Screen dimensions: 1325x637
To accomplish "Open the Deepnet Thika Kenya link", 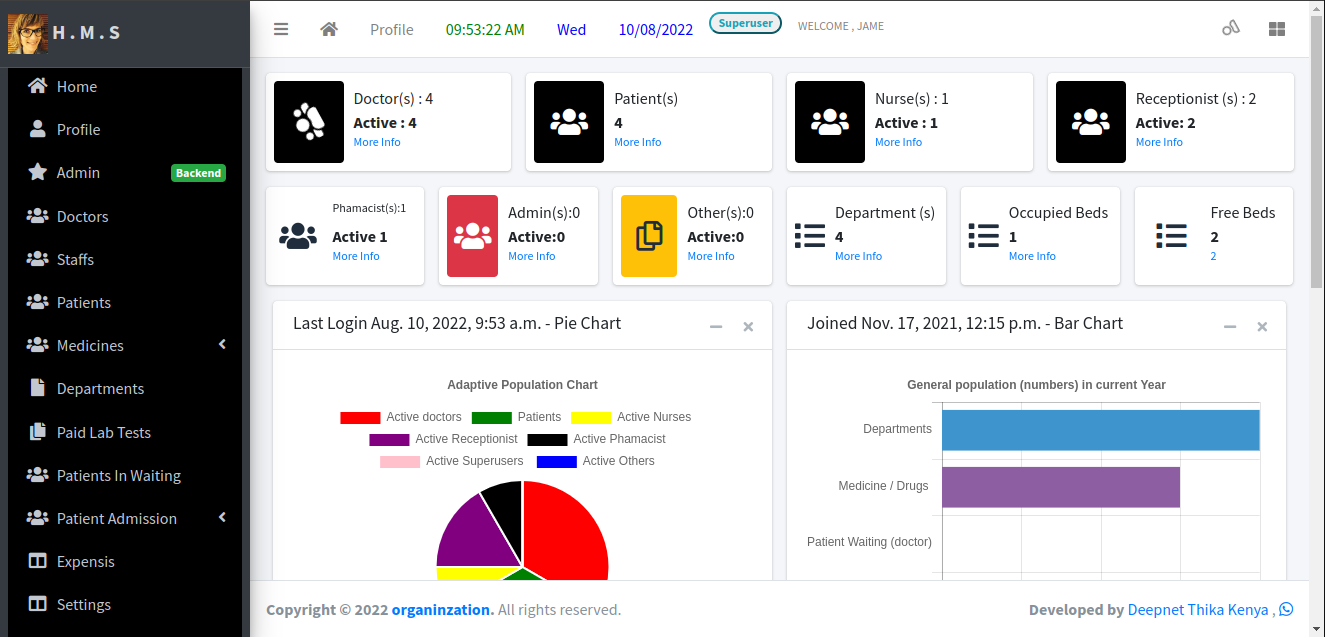I will [1198, 610].
